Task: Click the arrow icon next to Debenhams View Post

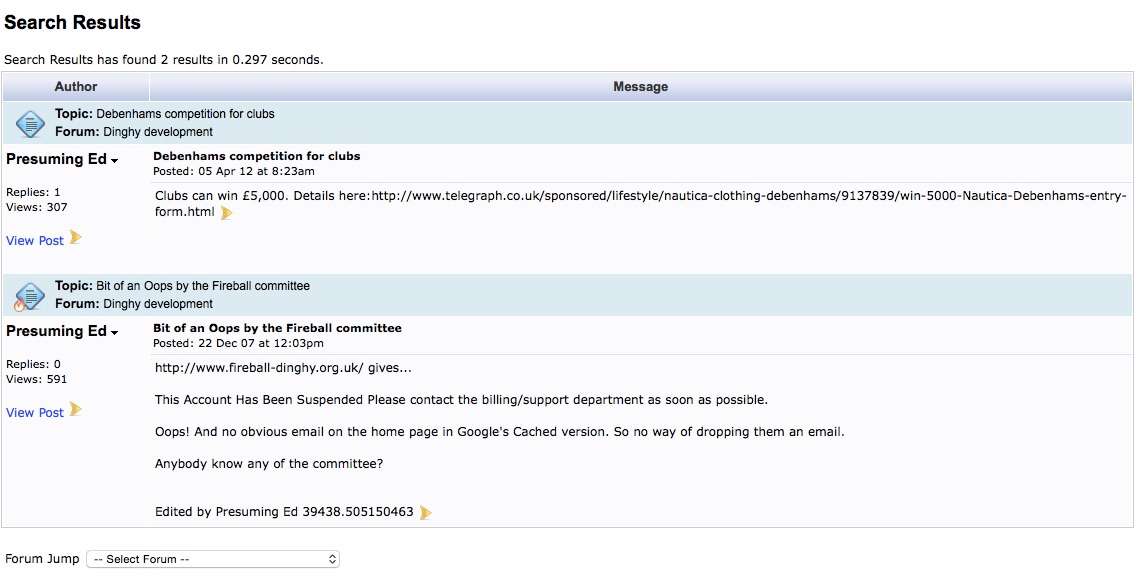Action: tap(76, 238)
